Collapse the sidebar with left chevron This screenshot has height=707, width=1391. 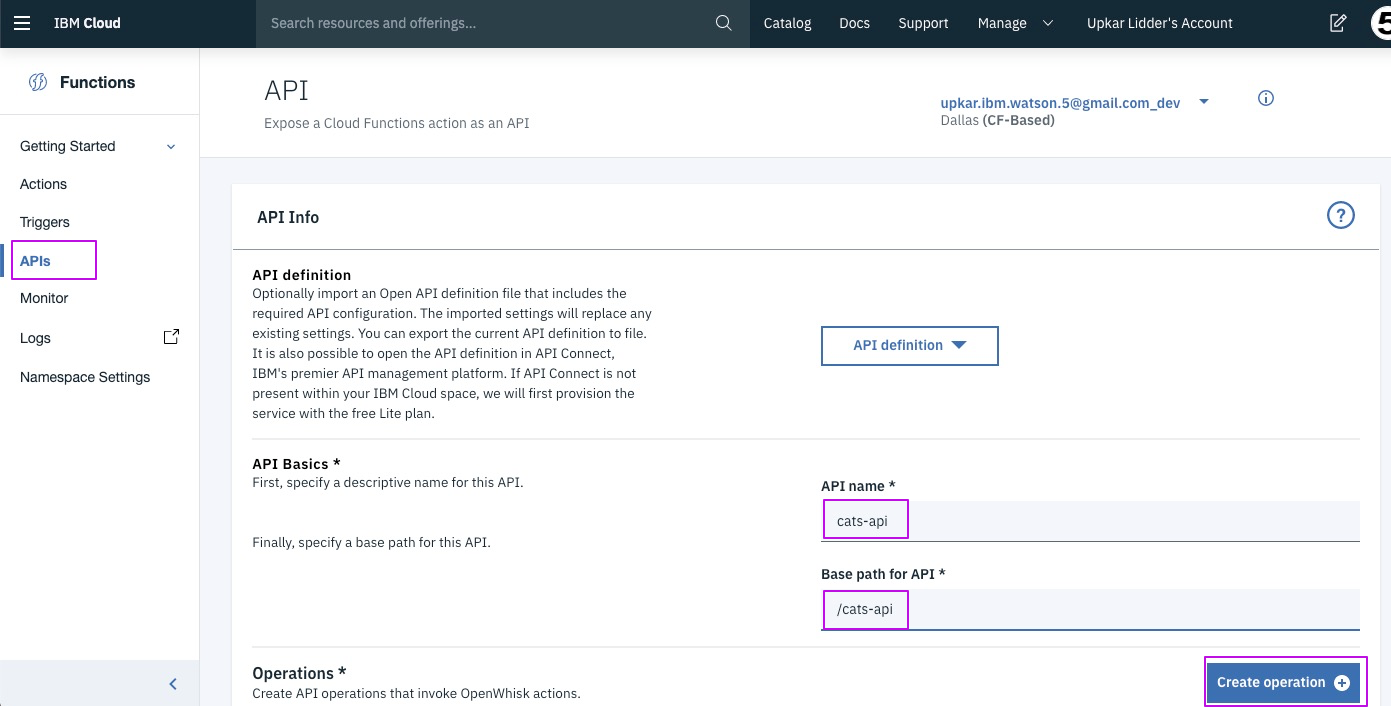[173, 684]
